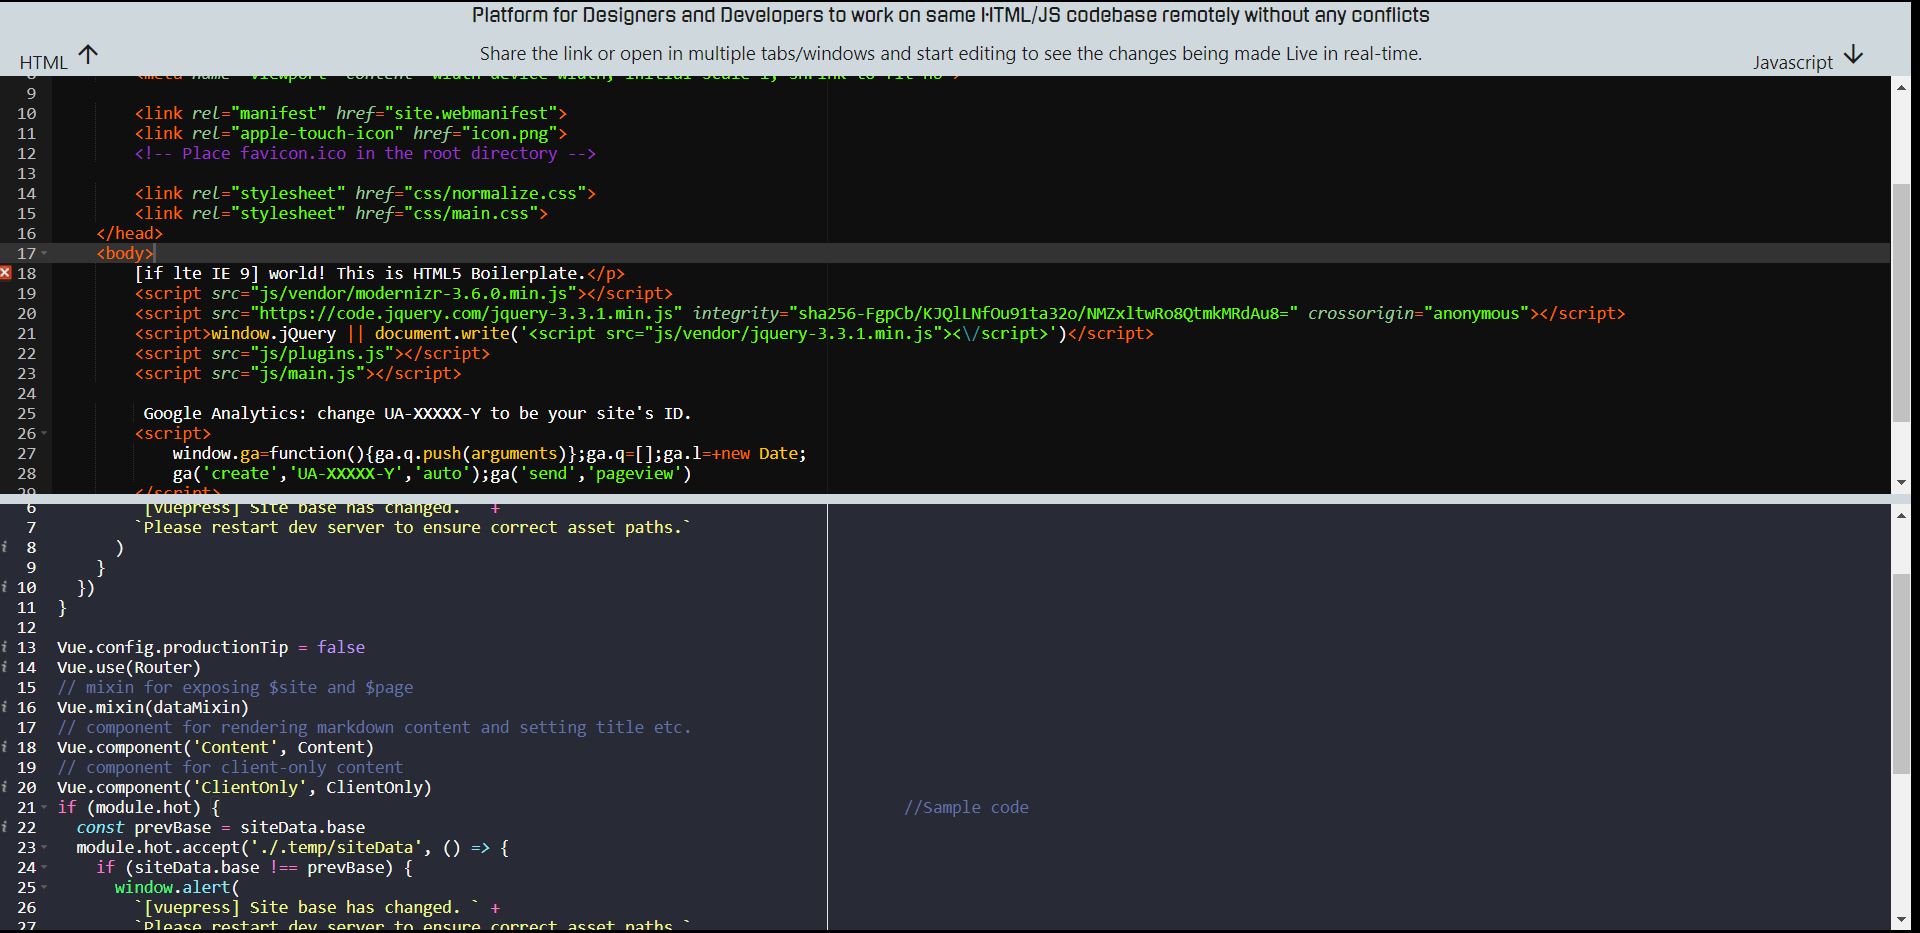The width and height of the screenshot is (1920, 933).
Task: Click the window.ga=function line
Action: [x=489, y=453]
